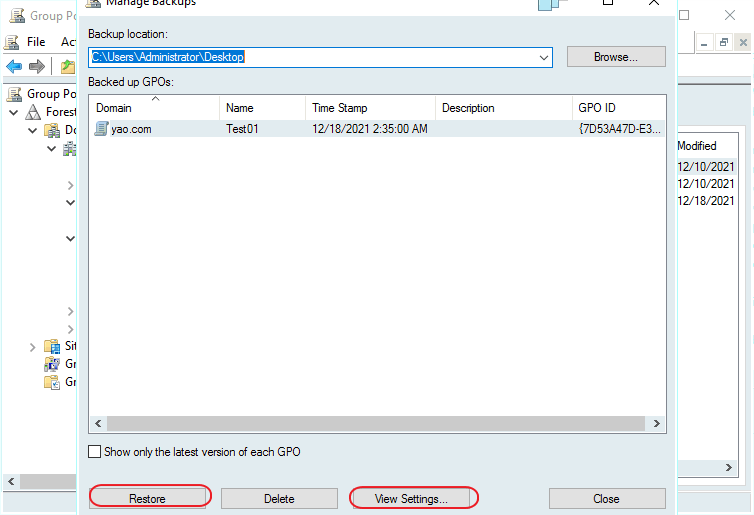This screenshot has width=754, height=515.
Task: Click the up-folder toolbar icon
Action: pyautogui.click(x=66, y=66)
